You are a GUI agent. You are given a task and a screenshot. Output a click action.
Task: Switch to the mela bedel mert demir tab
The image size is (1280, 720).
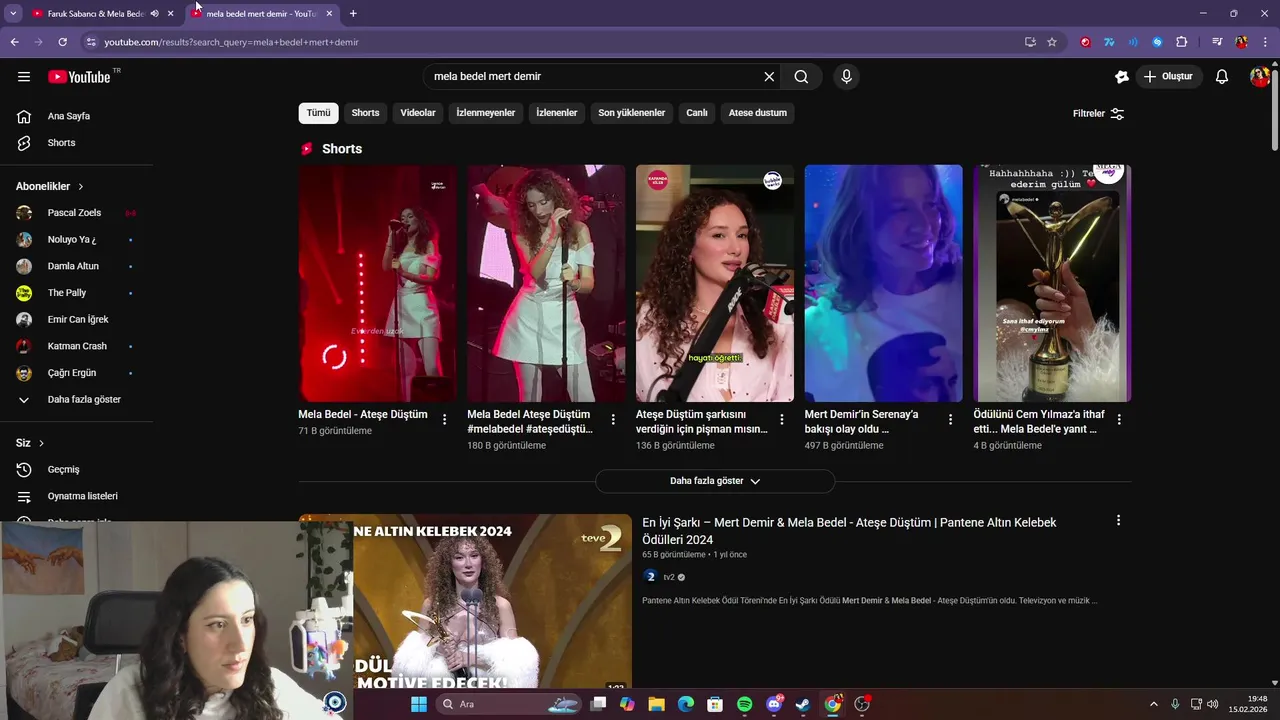pyautogui.click(x=260, y=14)
